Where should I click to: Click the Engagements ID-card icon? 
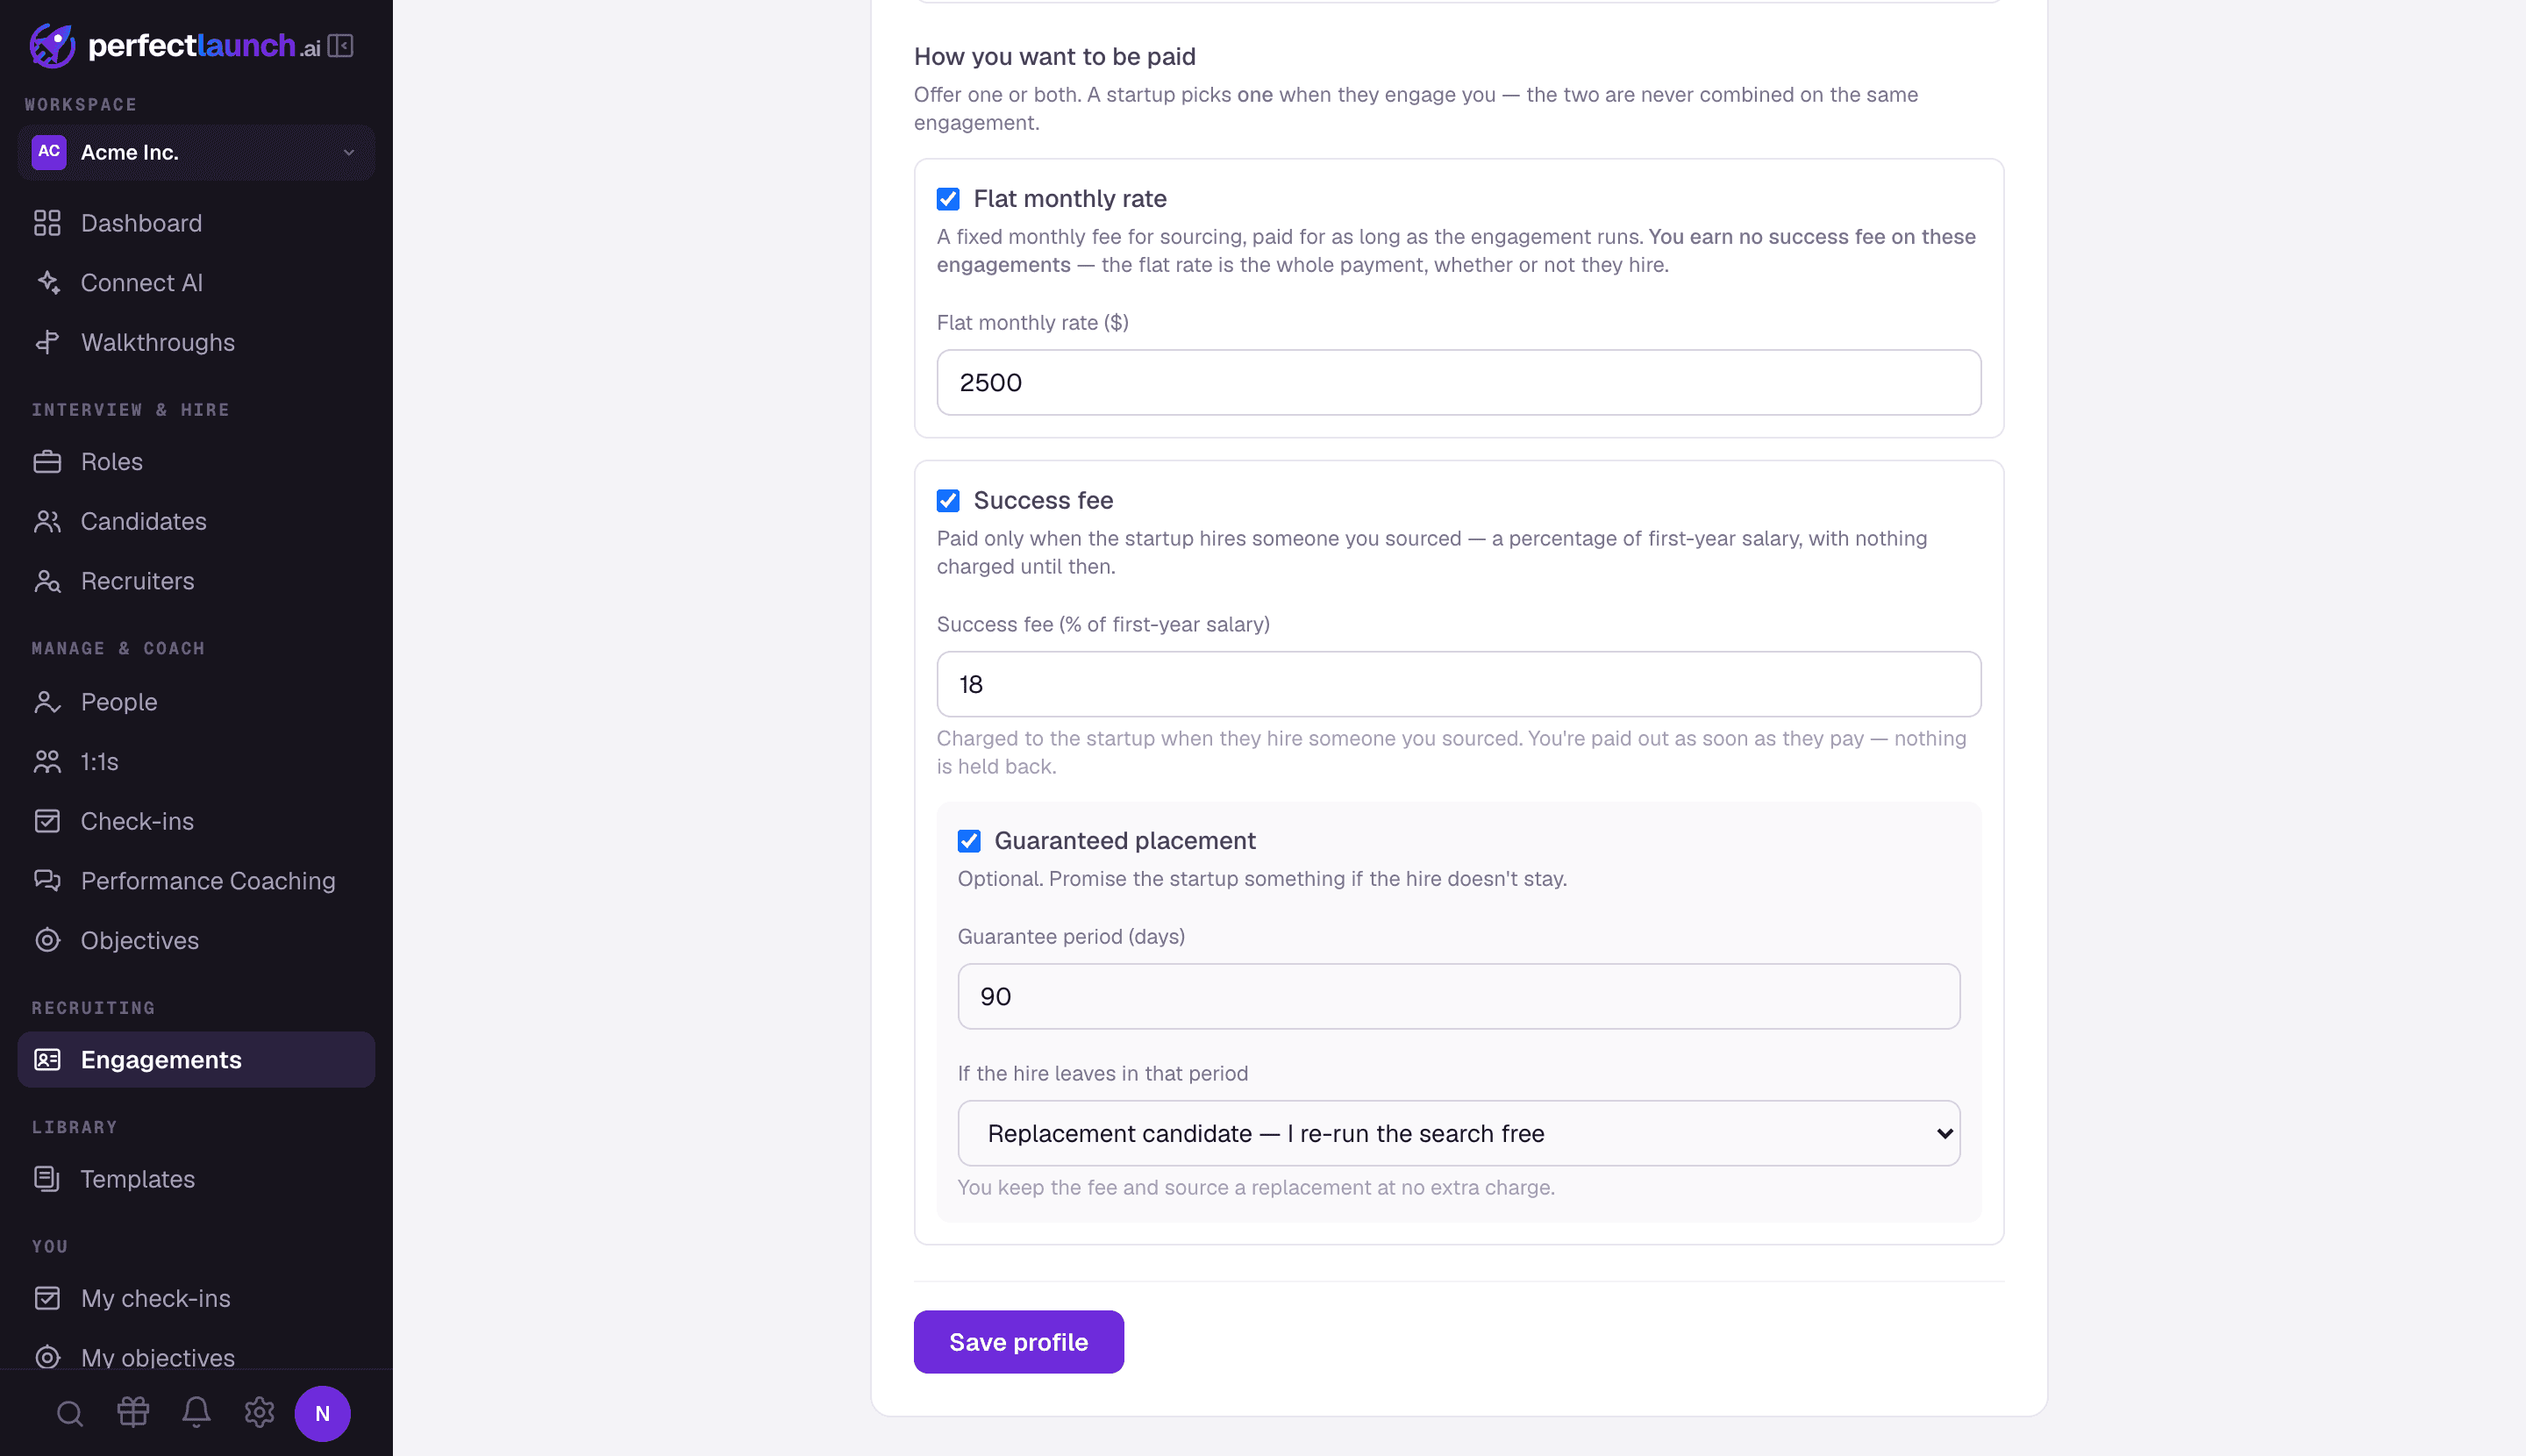(x=47, y=1060)
